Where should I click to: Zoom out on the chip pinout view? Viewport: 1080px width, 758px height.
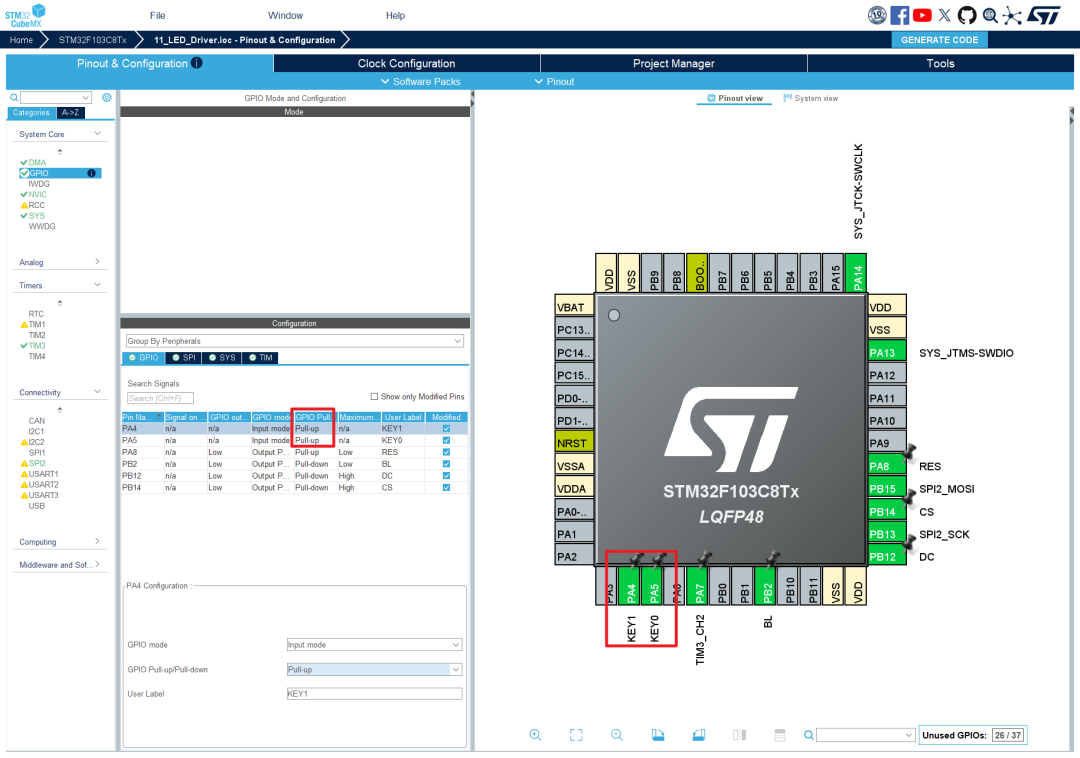click(x=616, y=735)
